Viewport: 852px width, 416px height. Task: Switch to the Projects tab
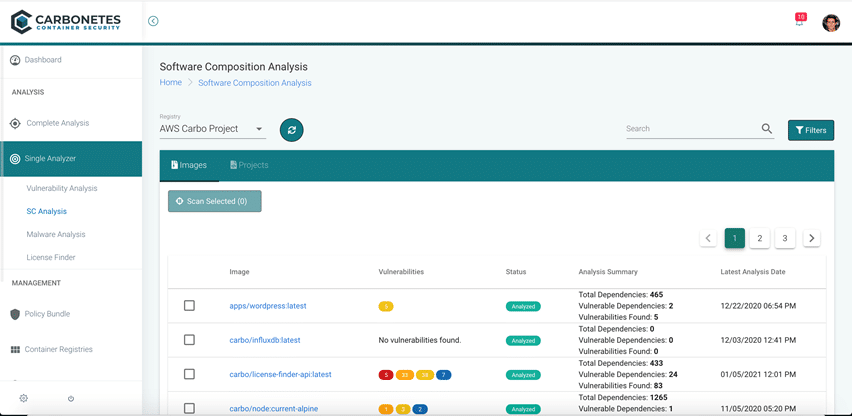[249, 165]
